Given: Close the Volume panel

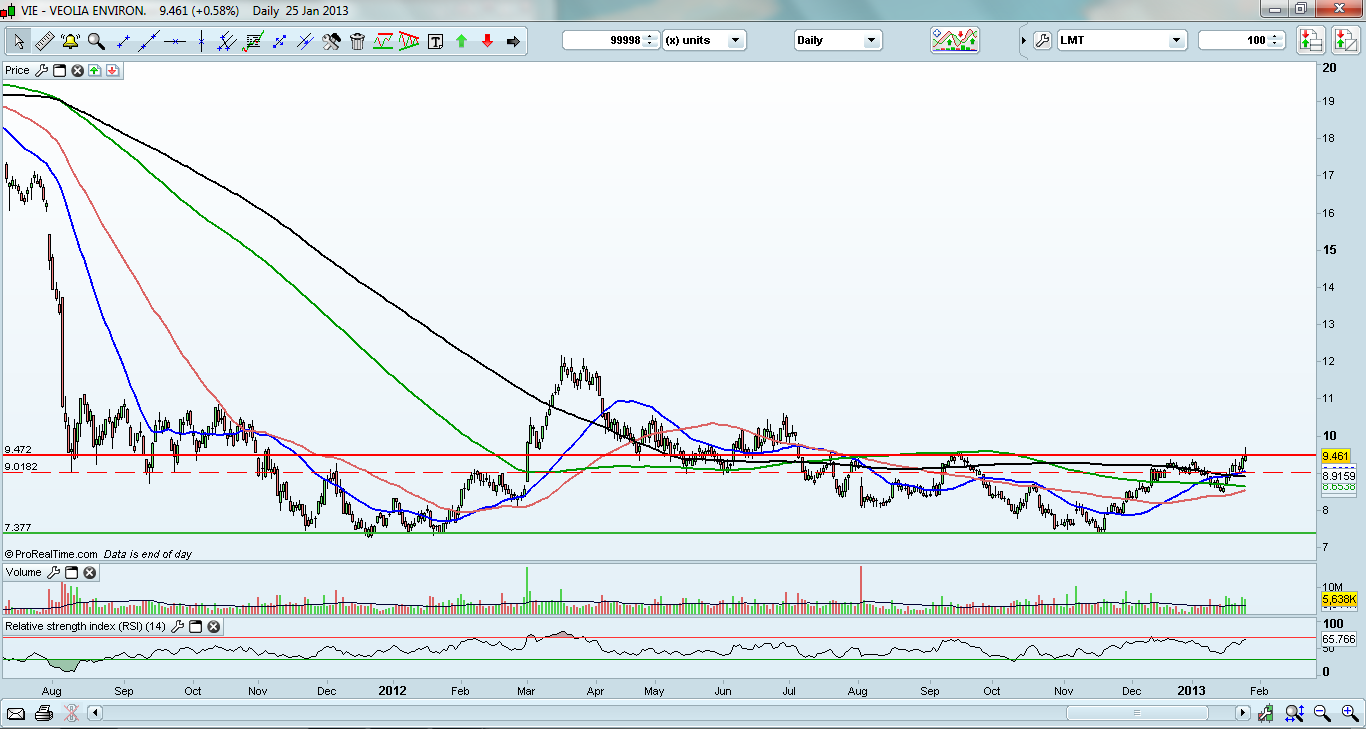Looking at the screenshot, I should (x=89, y=572).
